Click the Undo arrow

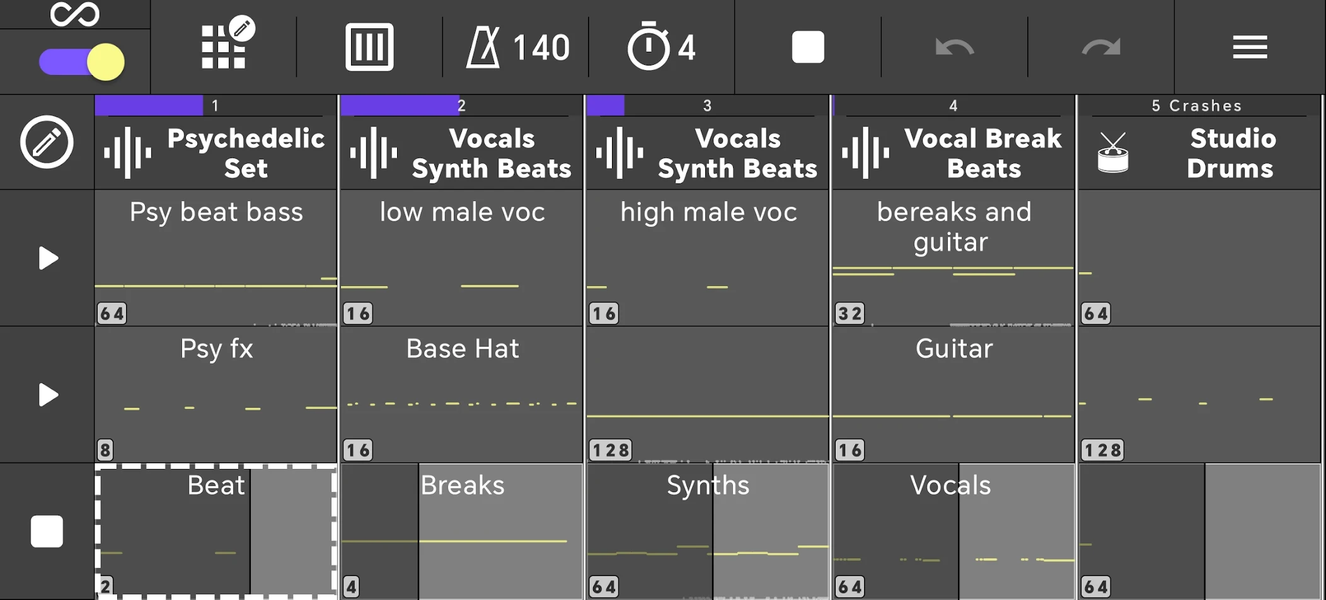pyautogui.click(x=953, y=46)
